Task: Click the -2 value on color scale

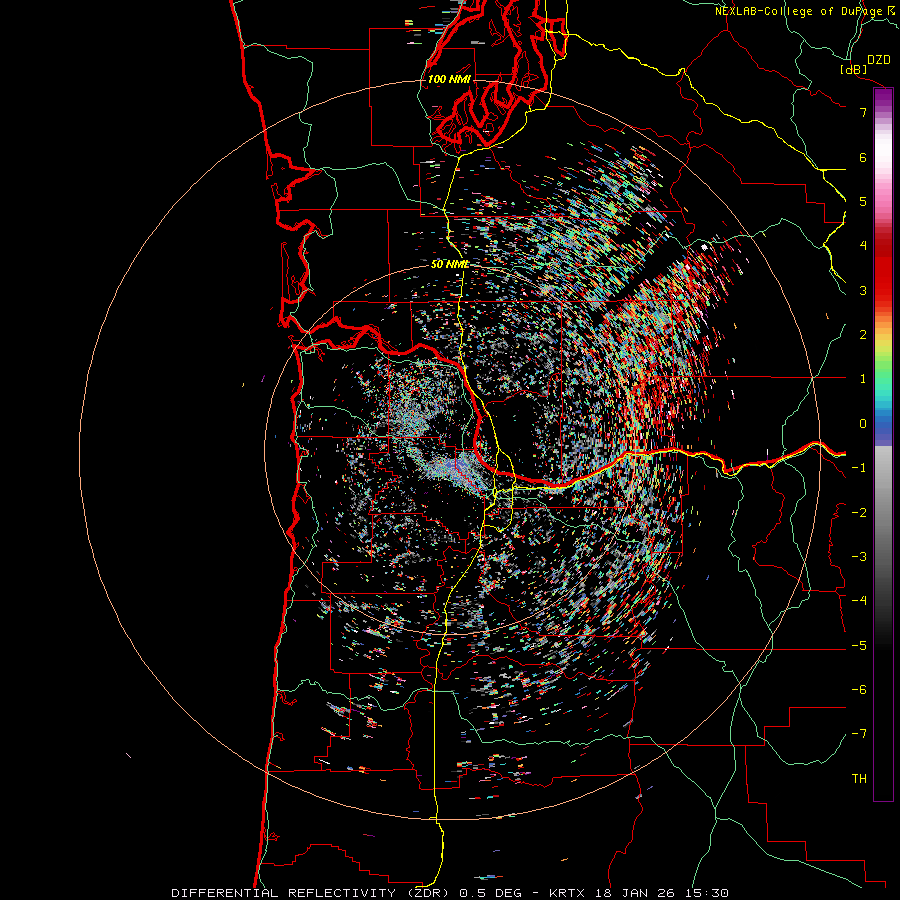Action: [859, 513]
